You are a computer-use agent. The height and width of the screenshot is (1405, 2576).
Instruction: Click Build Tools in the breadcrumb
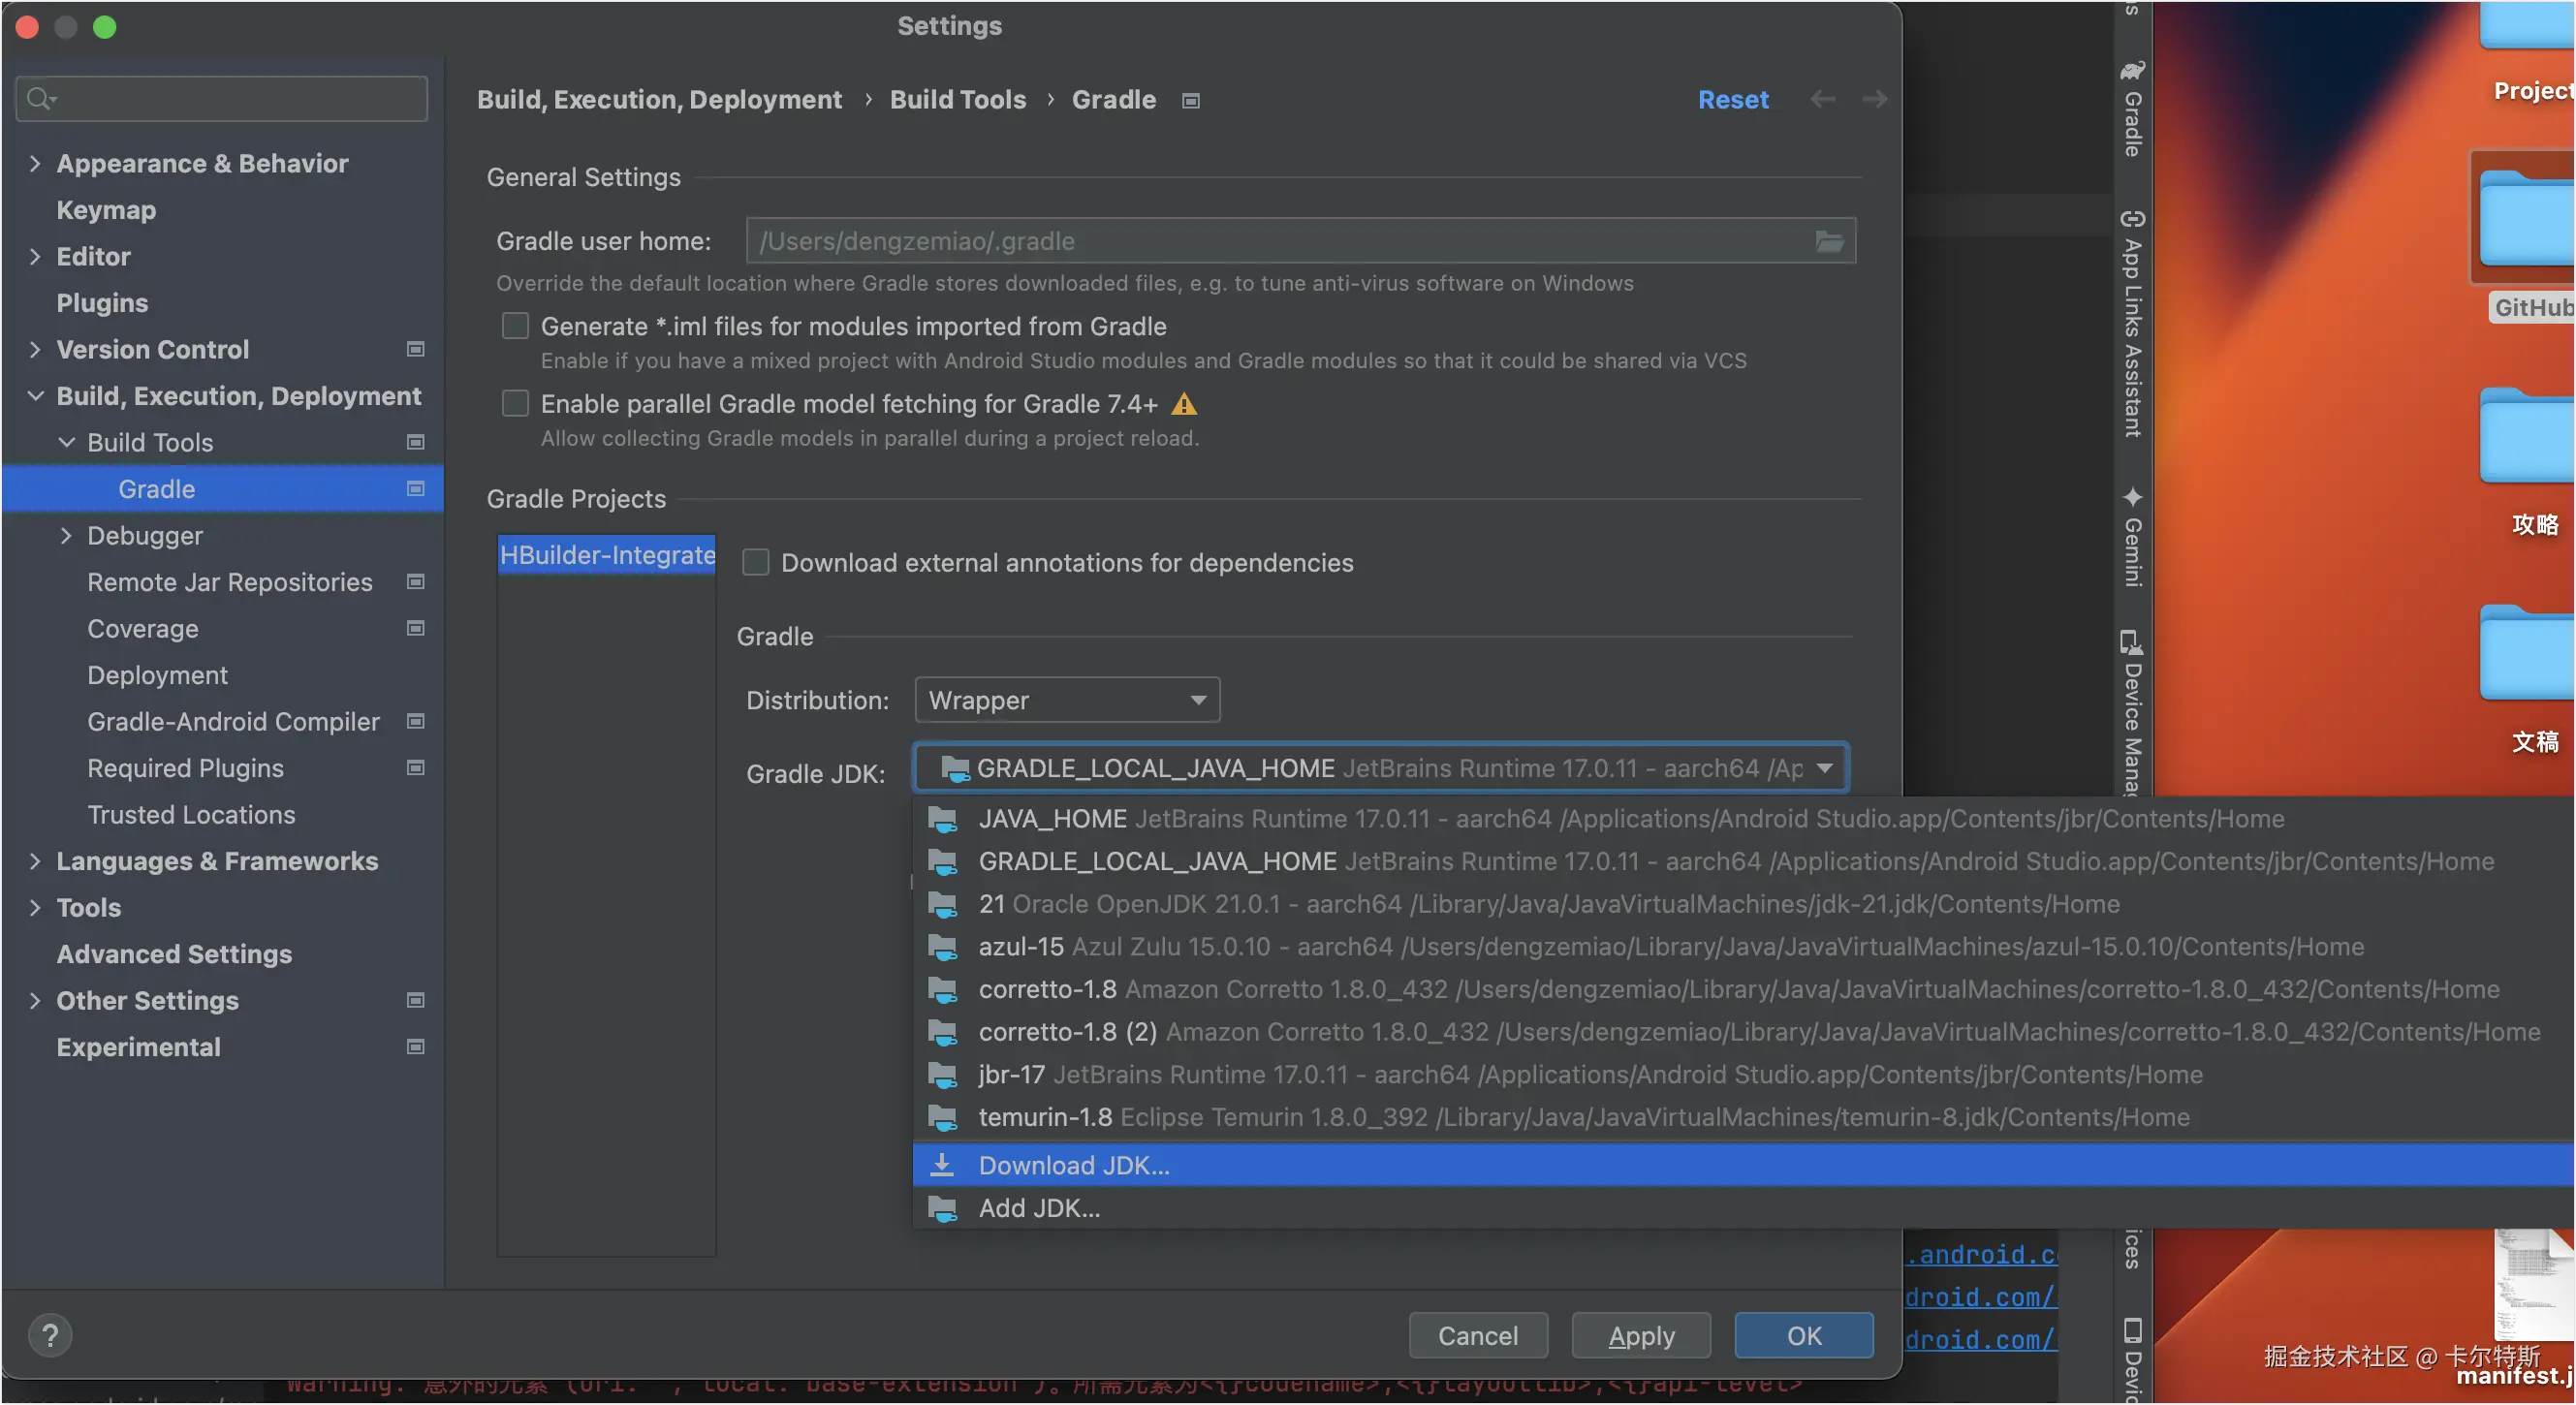(958, 100)
